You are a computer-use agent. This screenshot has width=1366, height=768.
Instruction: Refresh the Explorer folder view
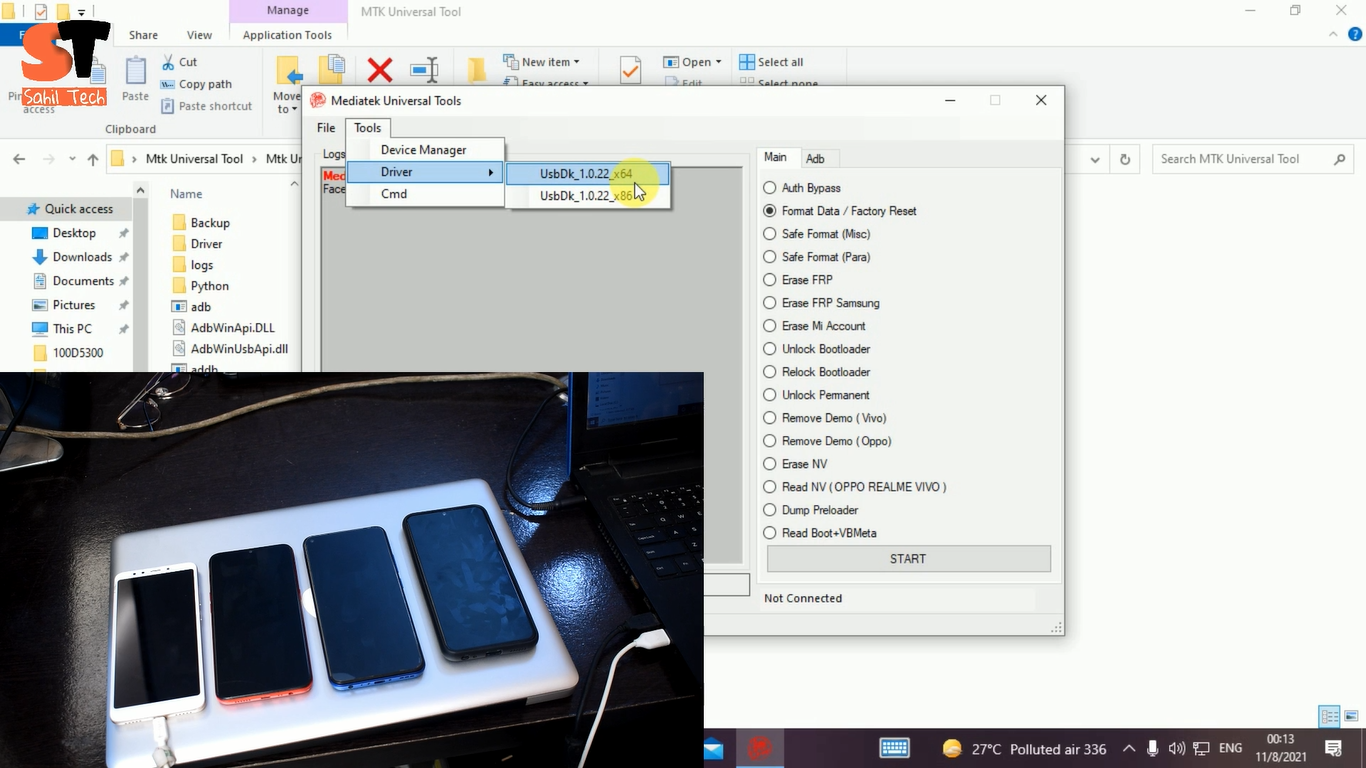coord(1125,159)
